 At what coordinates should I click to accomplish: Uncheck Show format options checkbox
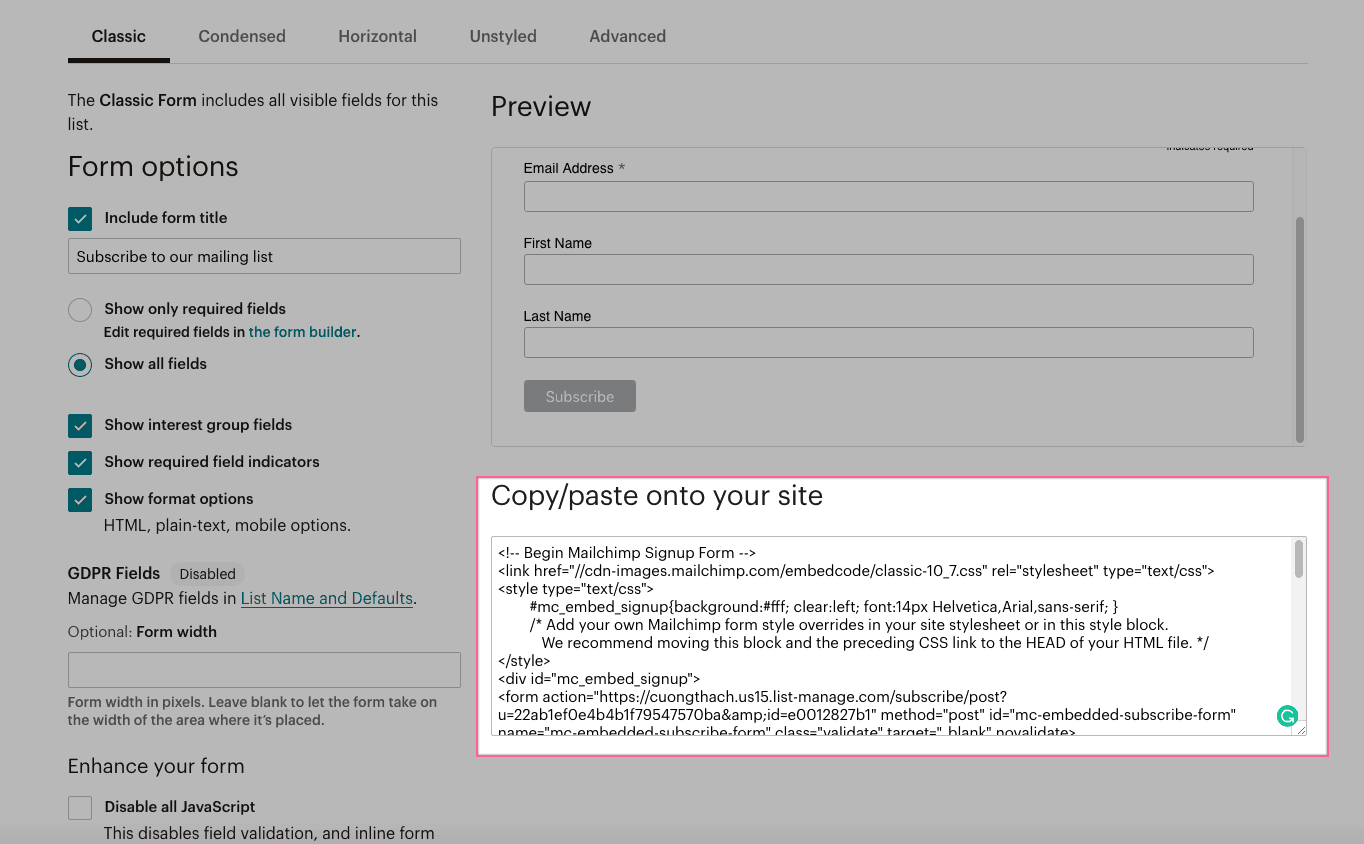(80, 499)
